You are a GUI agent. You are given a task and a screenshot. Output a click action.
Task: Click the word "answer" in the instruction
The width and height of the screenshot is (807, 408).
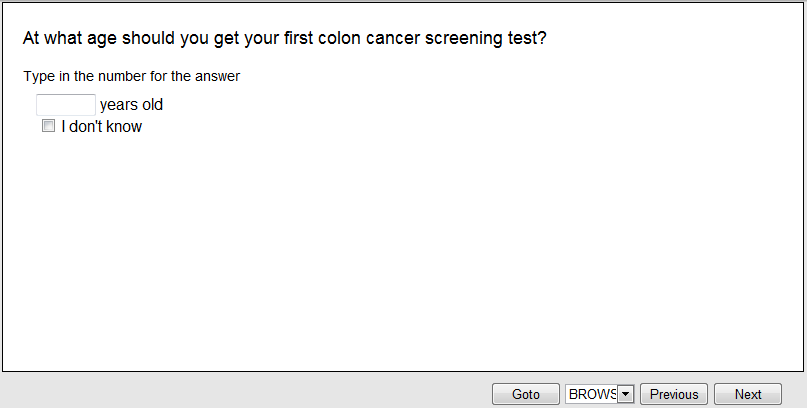click(x=217, y=75)
